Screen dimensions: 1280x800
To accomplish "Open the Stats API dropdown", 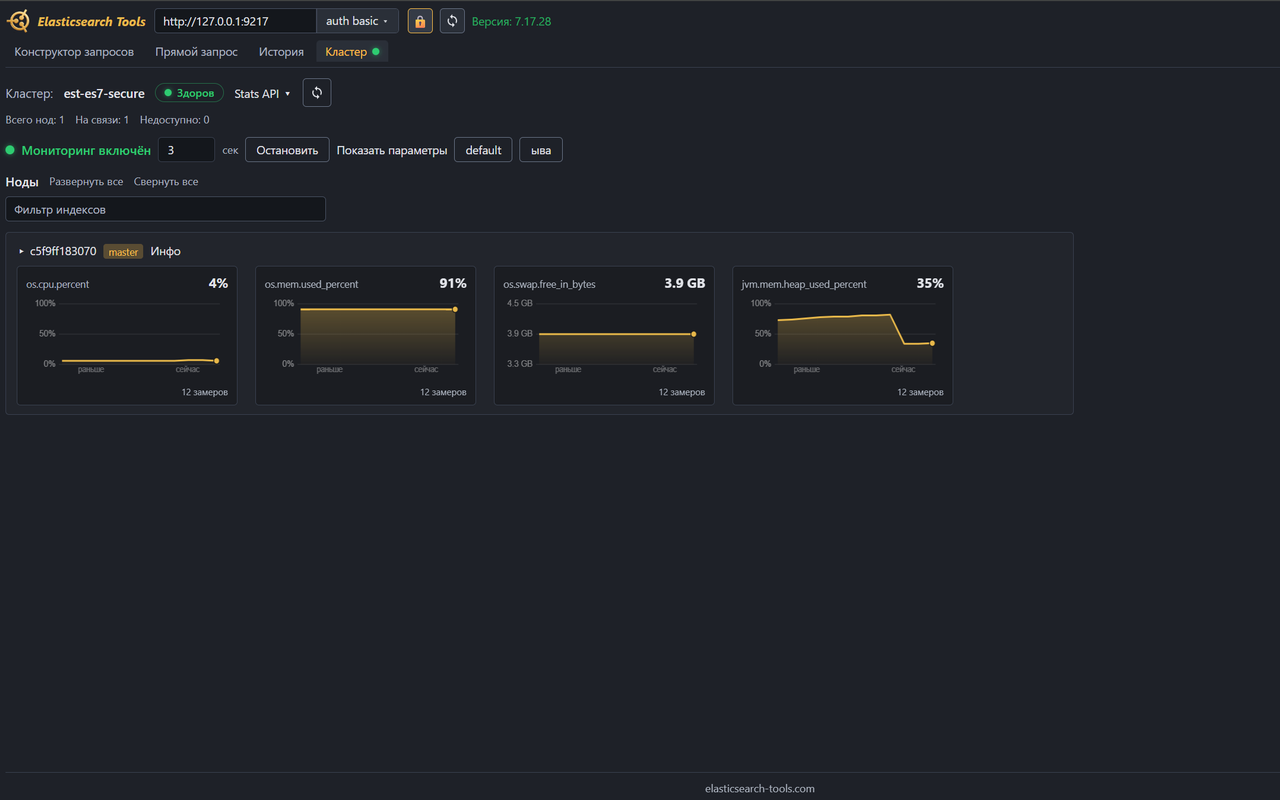I will coord(262,93).
